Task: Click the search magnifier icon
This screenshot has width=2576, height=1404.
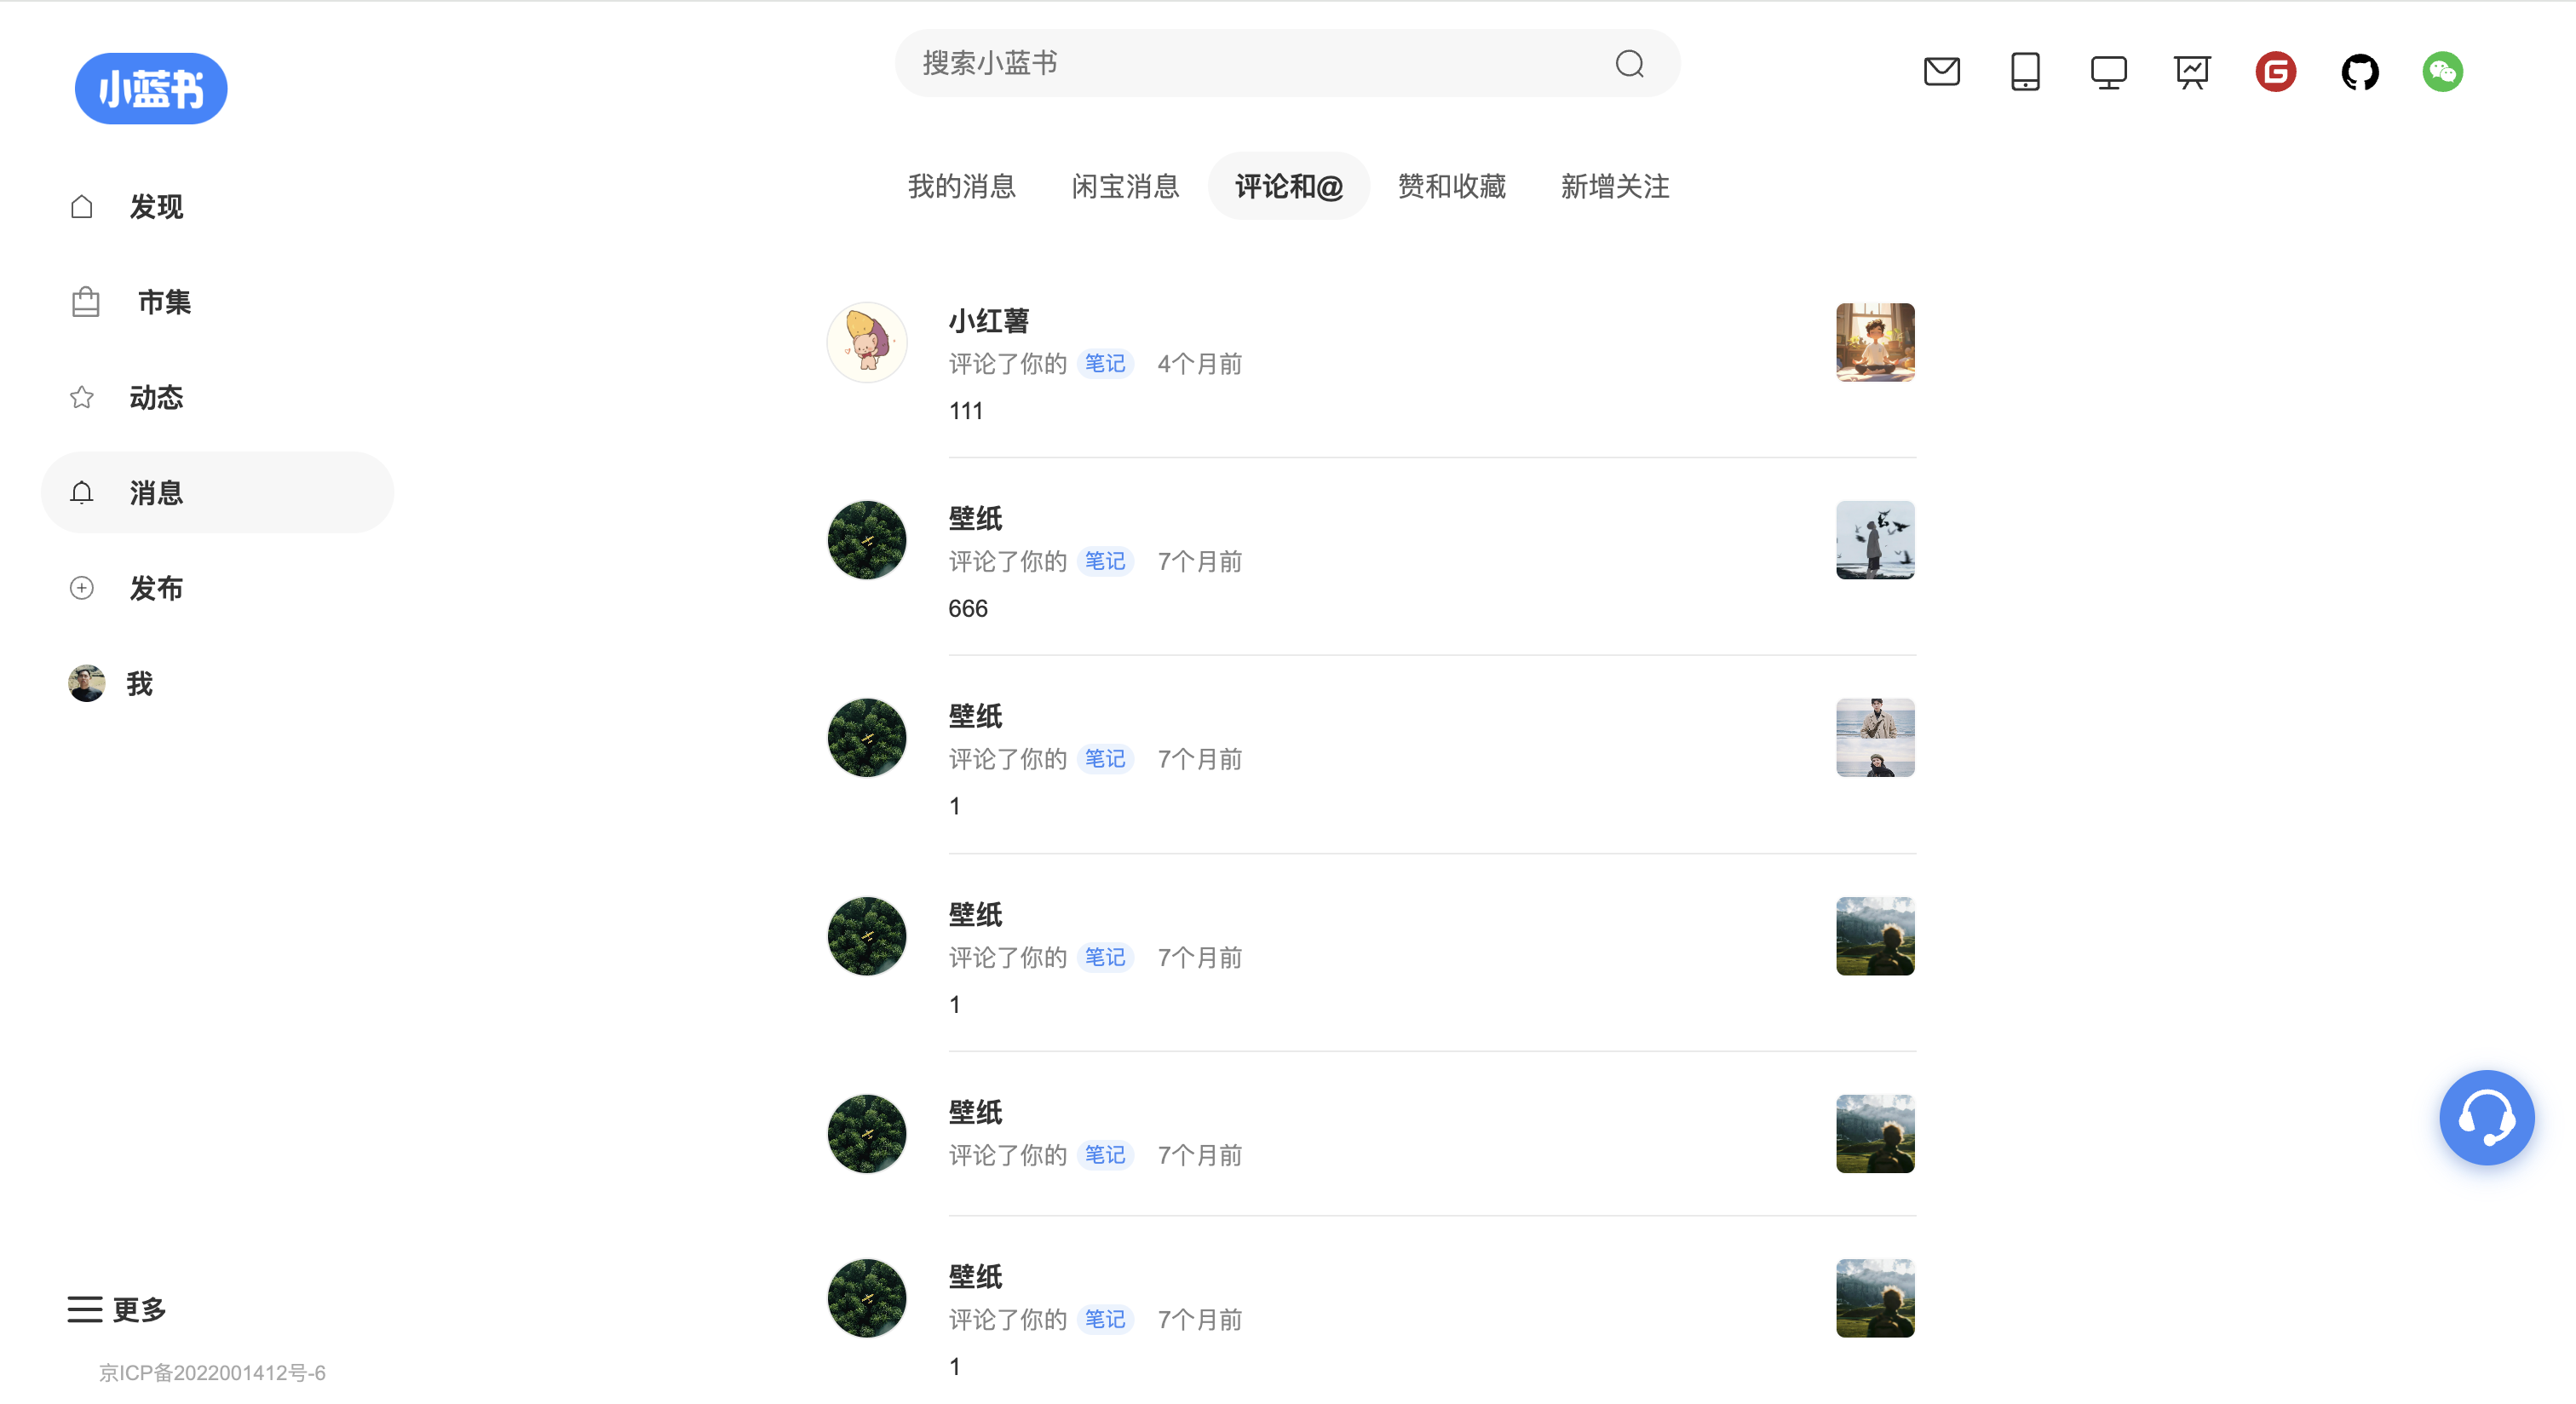Action: (x=1629, y=64)
